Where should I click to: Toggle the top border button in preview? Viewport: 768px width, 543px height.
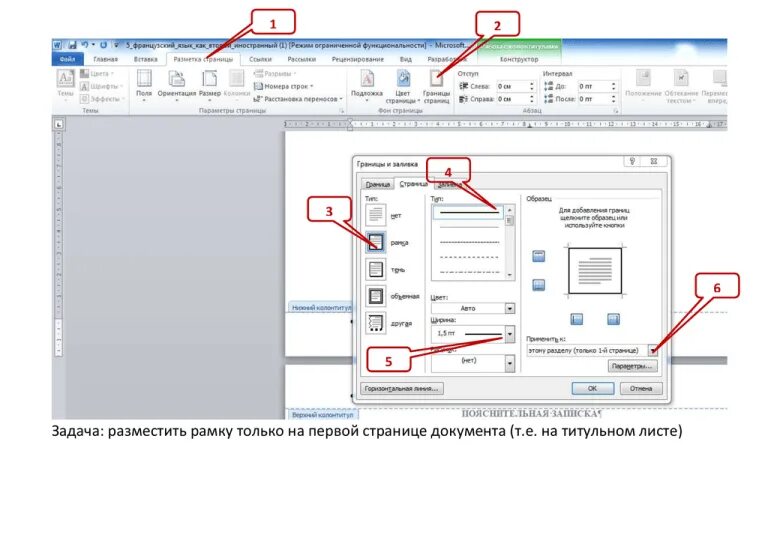pyautogui.click(x=538, y=256)
